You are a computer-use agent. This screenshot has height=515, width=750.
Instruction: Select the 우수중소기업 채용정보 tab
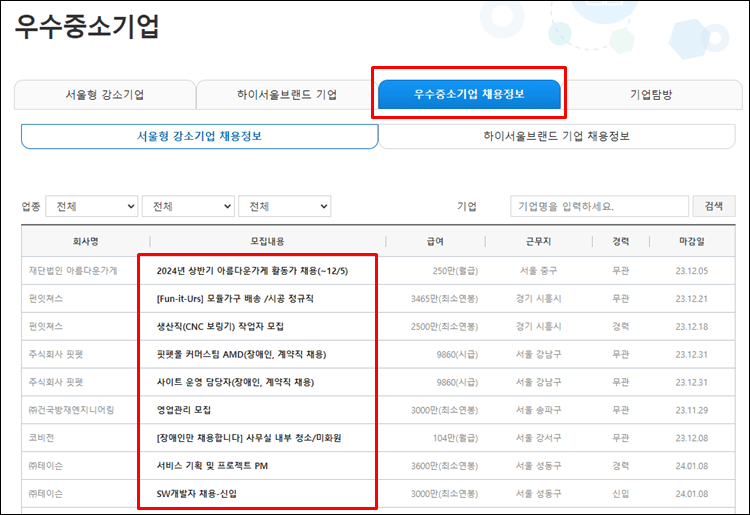pos(469,94)
